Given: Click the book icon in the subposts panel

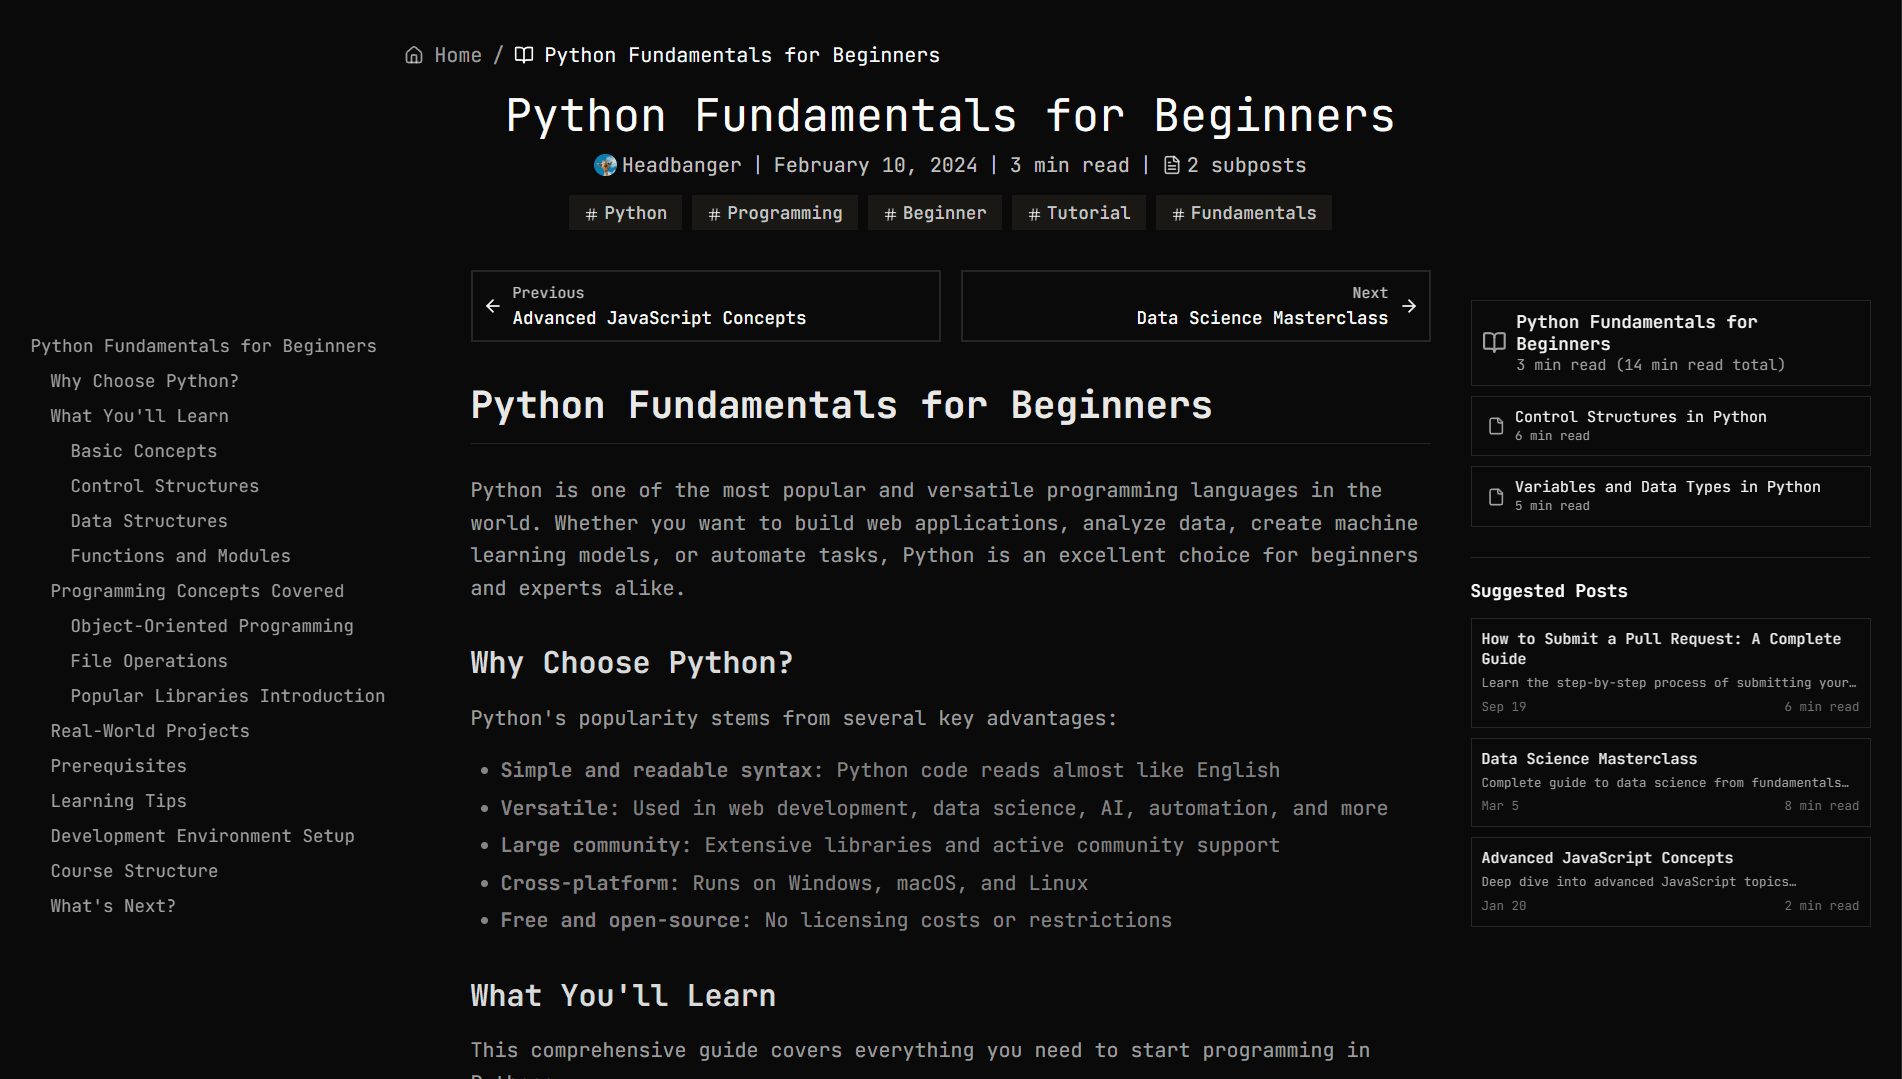Looking at the screenshot, I should (1494, 343).
